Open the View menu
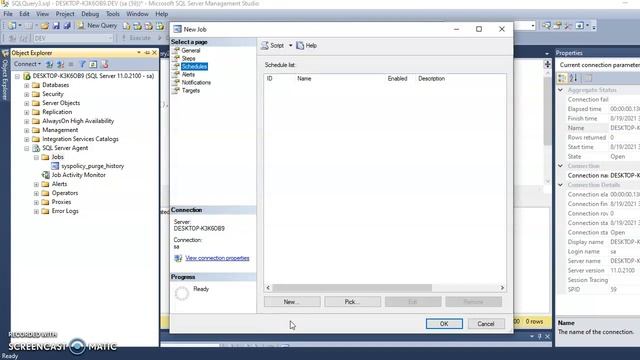The width and height of the screenshot is (640, 360). 42,14
